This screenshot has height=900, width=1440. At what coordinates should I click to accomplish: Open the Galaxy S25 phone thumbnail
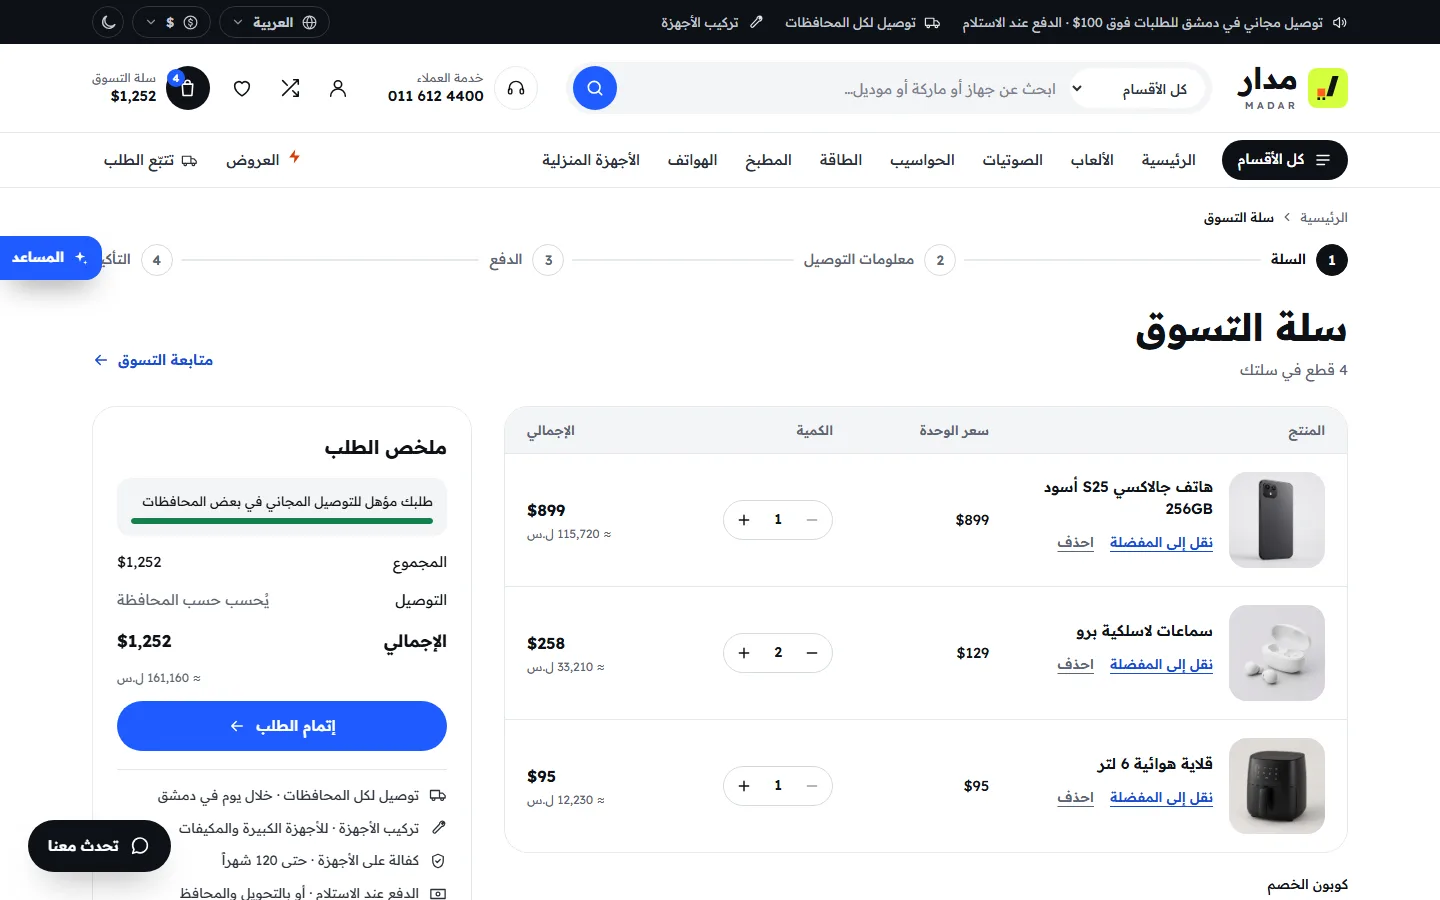coord(1277,520)
